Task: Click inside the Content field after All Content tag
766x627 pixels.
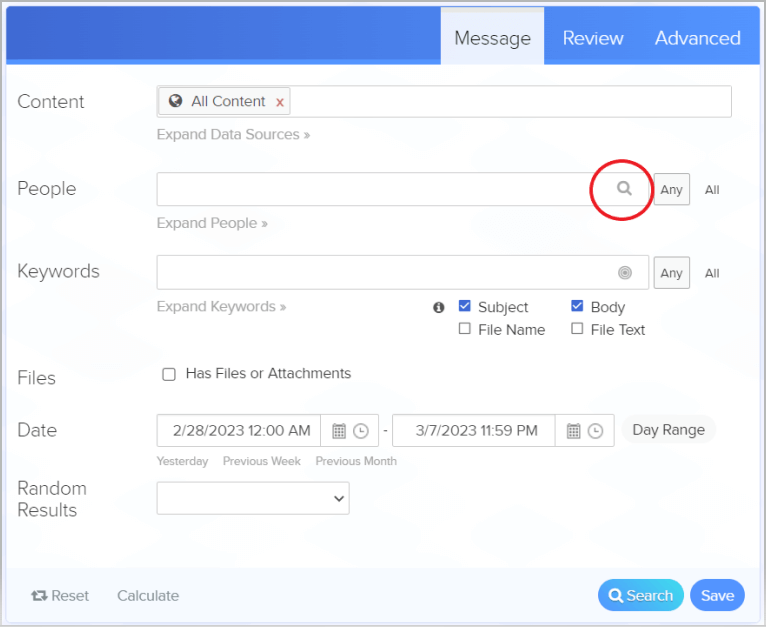Action: [511, 101]
